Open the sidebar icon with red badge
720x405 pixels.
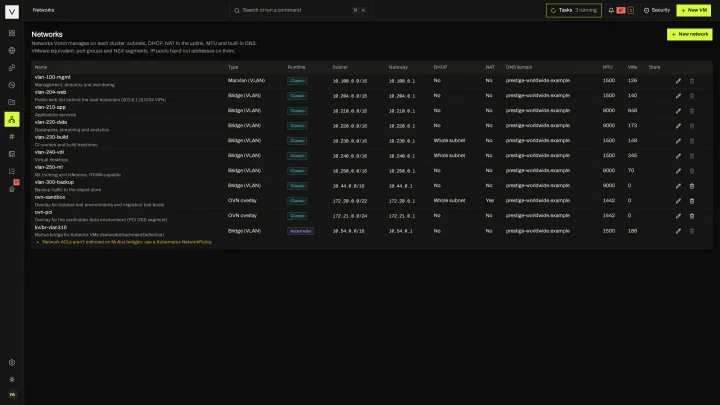click(x=12, y=188)
